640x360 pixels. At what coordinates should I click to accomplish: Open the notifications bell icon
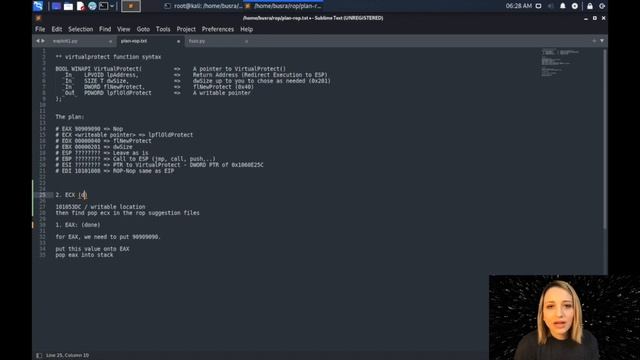tap(562, 6)
